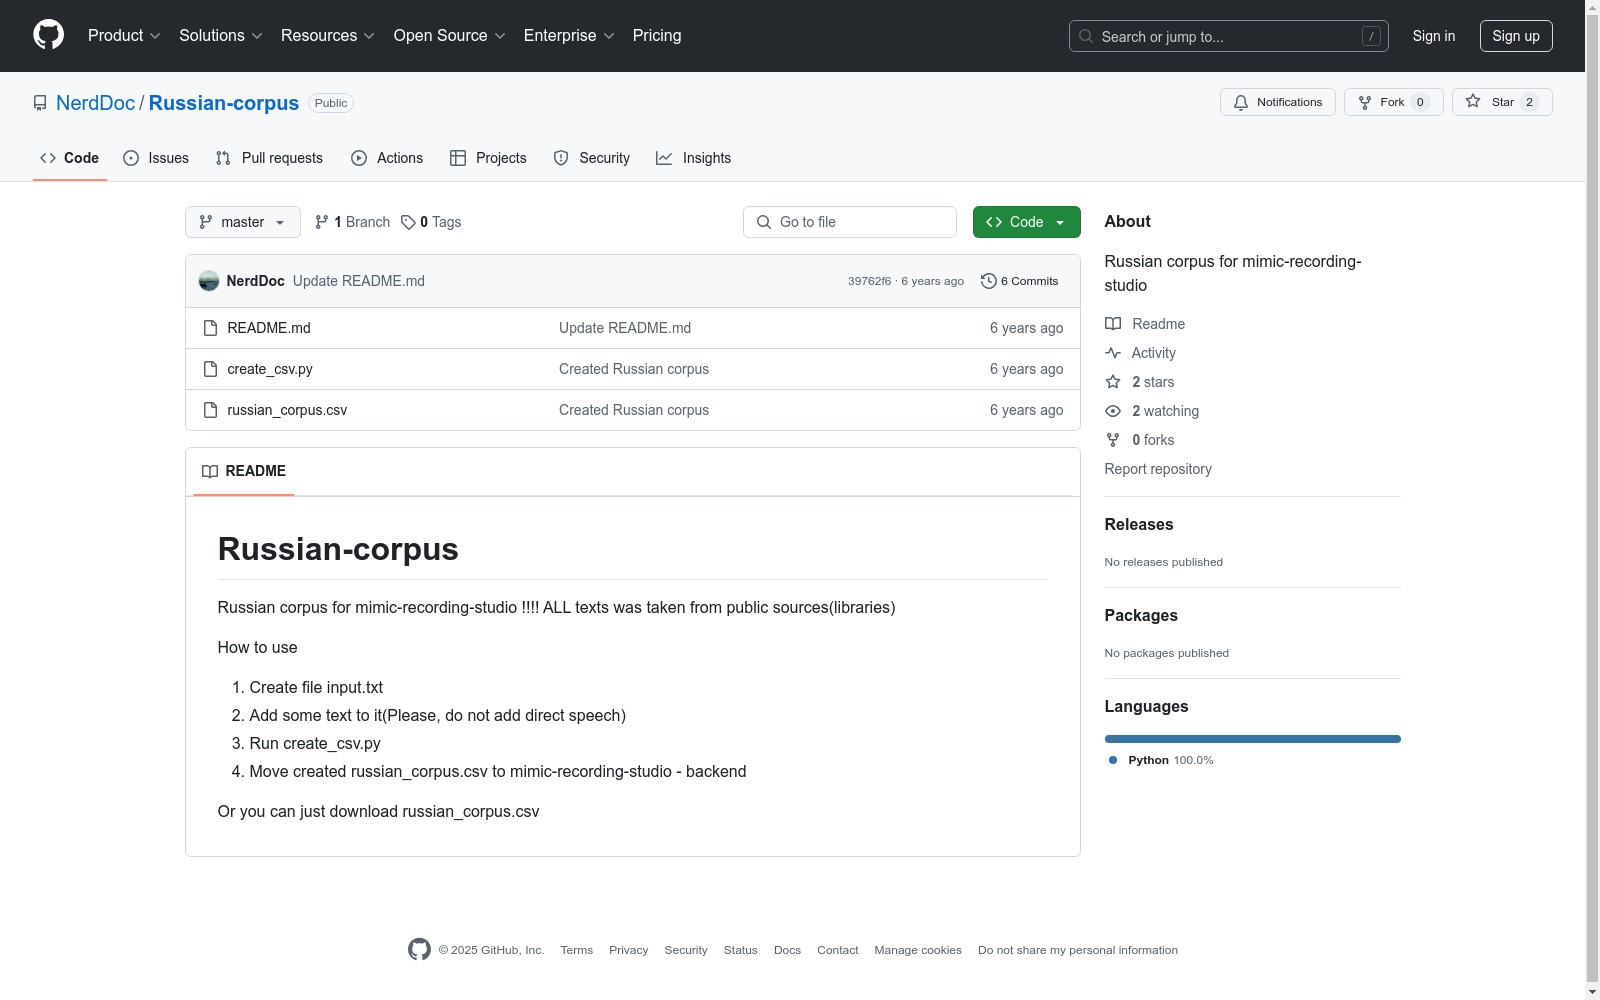Open the 39762f6 commit hash
1600x1000 pixels.
click(869, 281)
